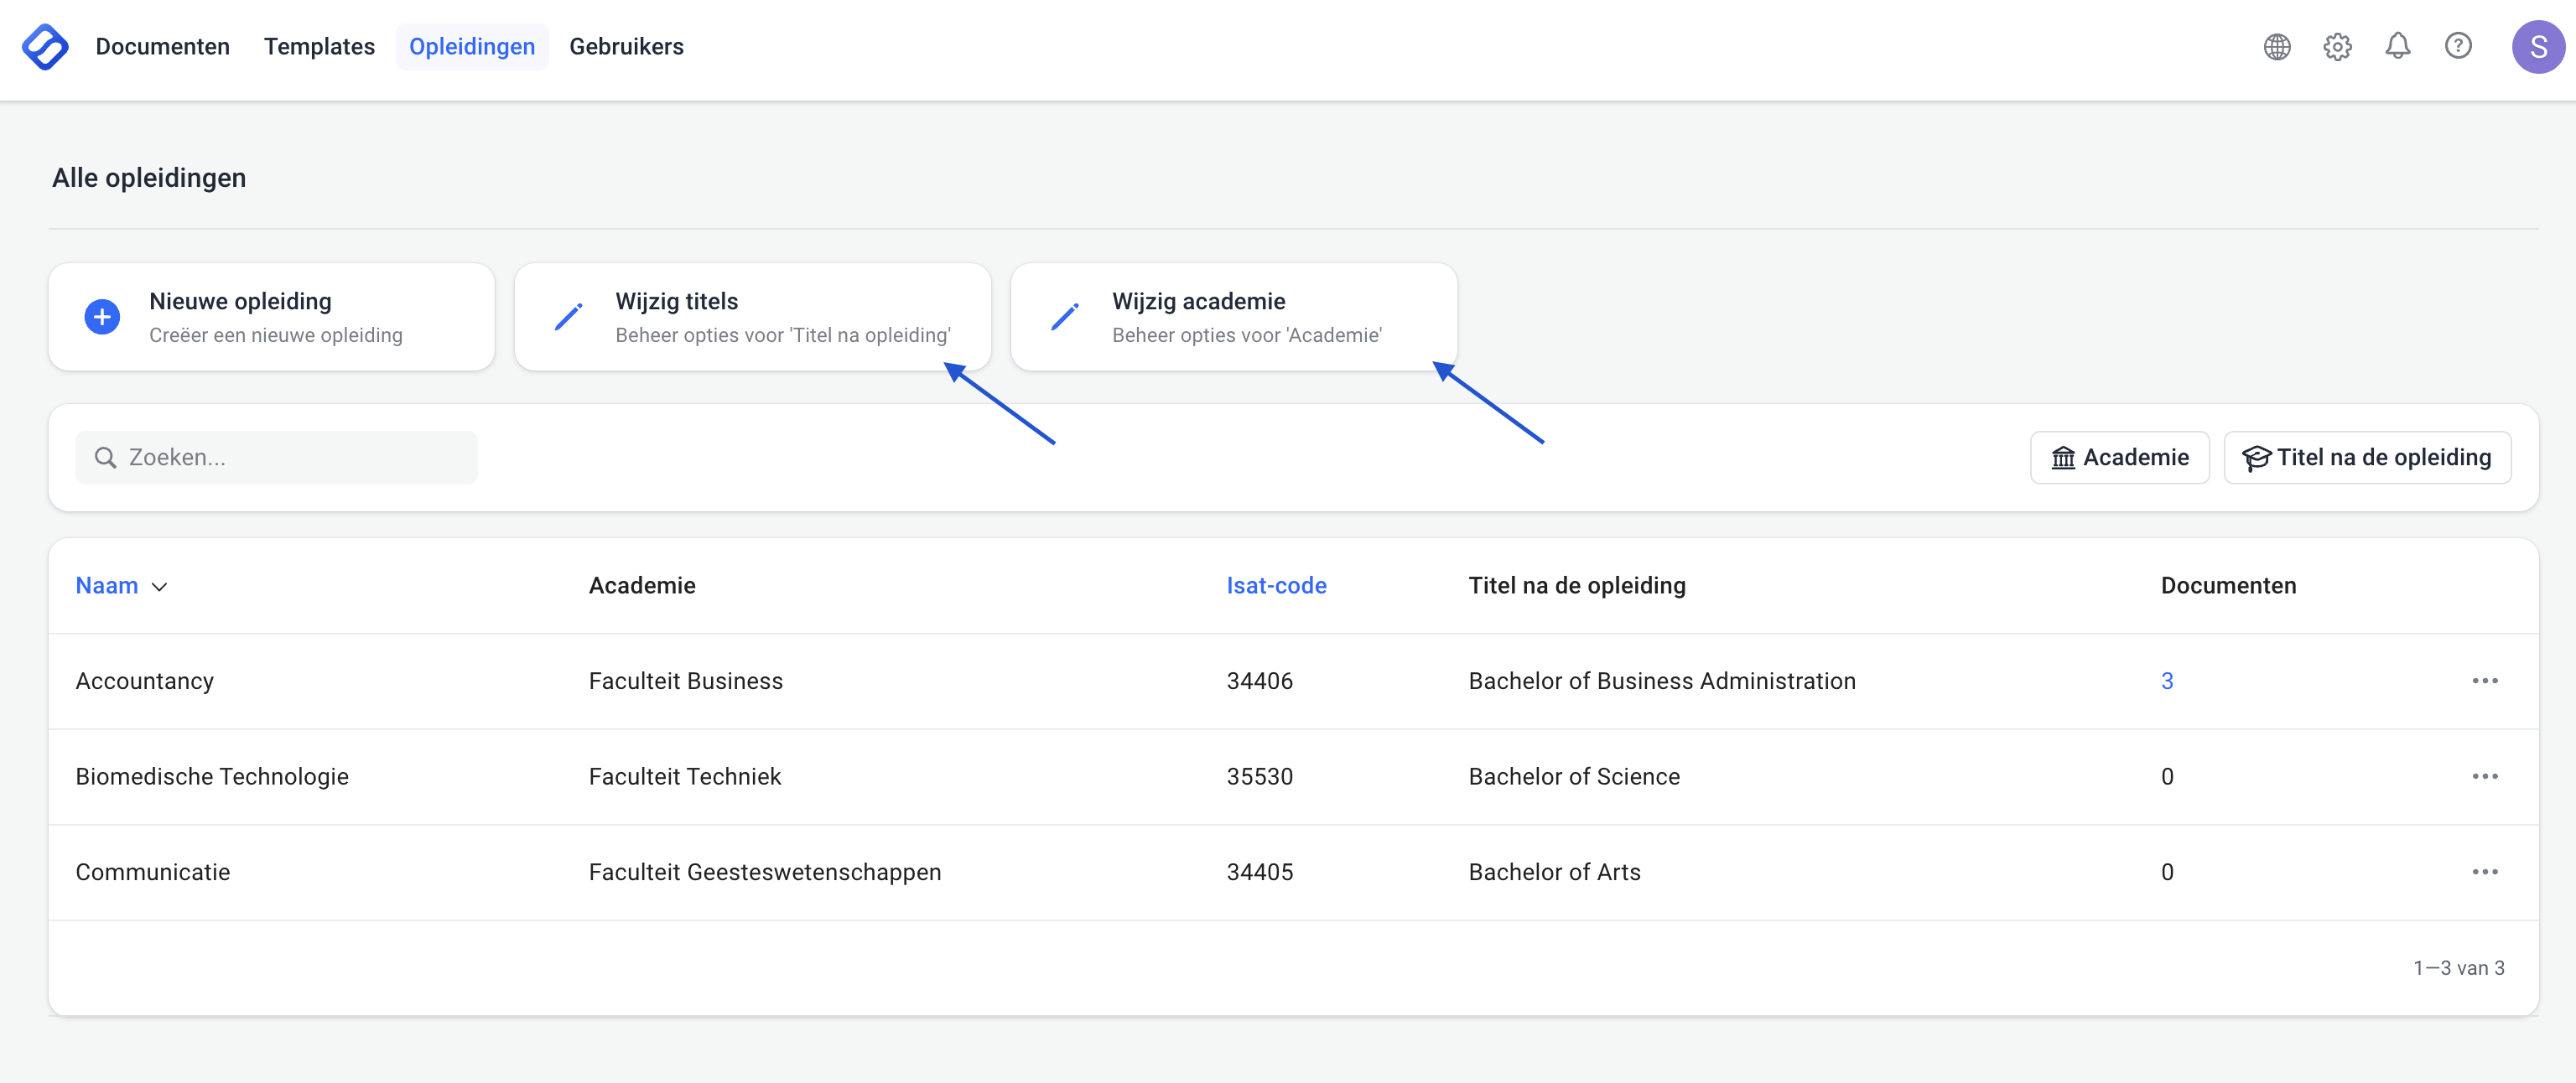The image size is (2576, 1083).
Task: Open notifications bell
Action: (2397, 46)
